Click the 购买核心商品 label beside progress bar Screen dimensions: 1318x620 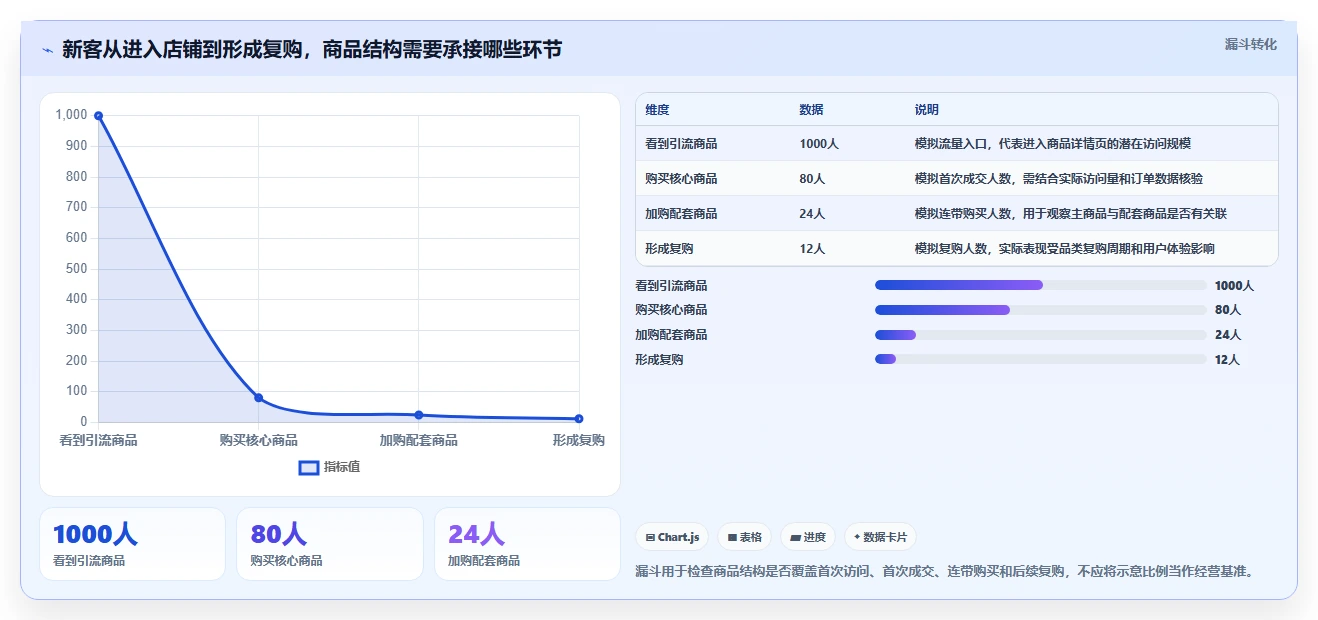[x=671, y=310]
